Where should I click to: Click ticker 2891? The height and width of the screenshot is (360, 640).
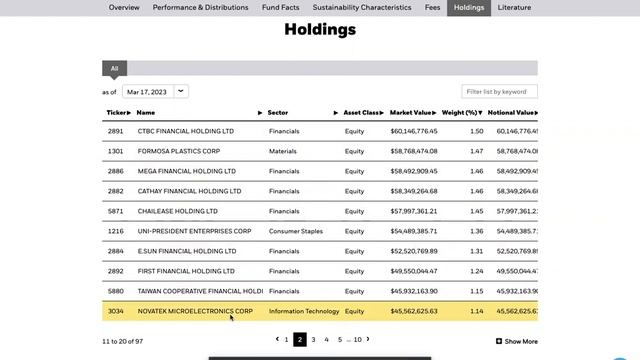click(x=115, y=131)
